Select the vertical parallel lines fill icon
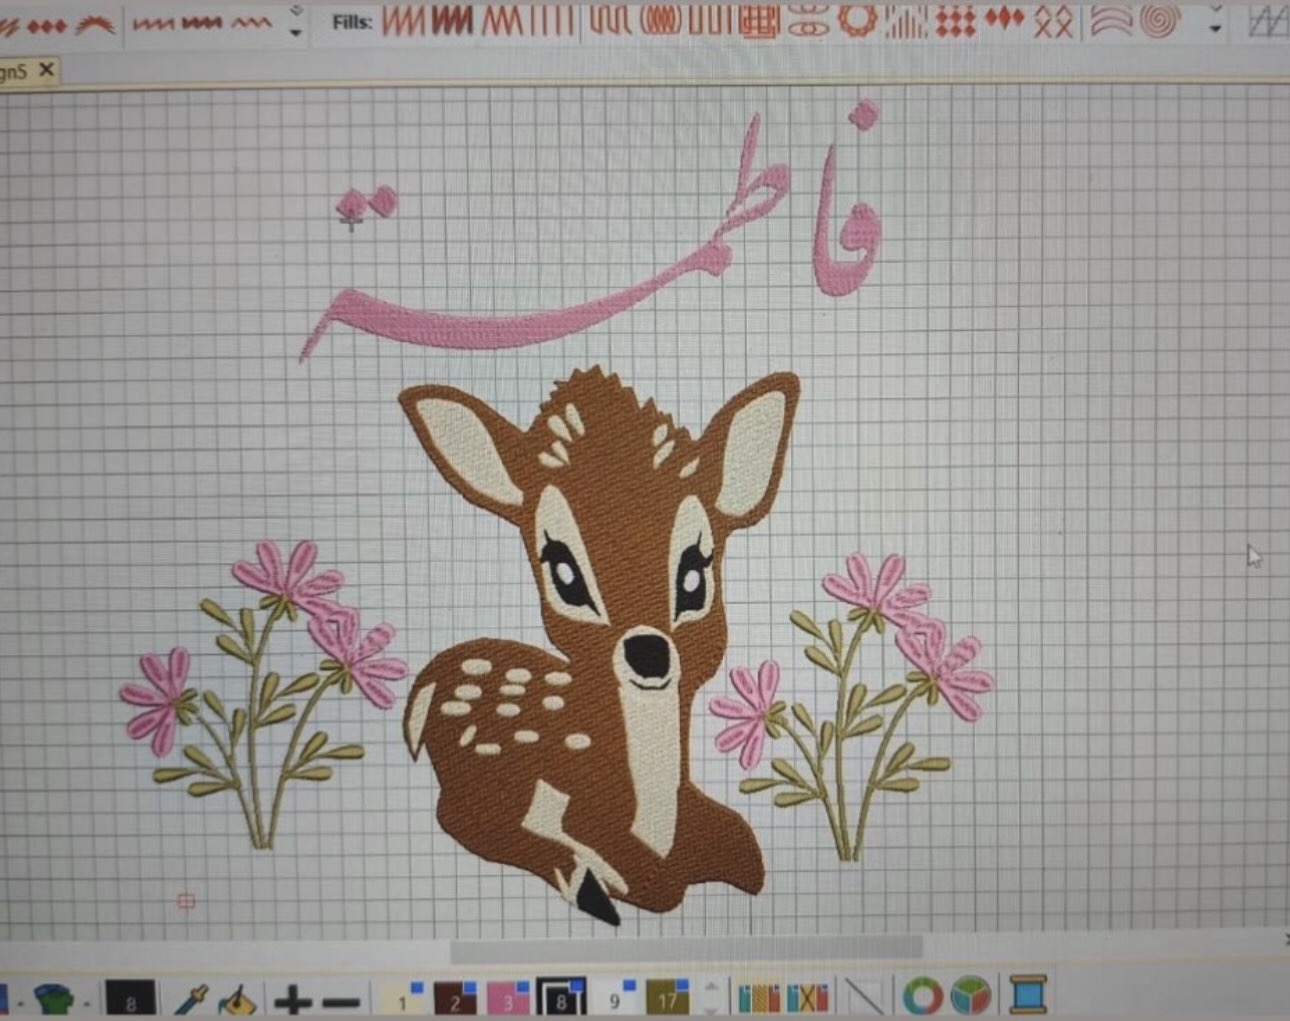This screenshot has width=1290, height=1021. click(x=553, y=20)
